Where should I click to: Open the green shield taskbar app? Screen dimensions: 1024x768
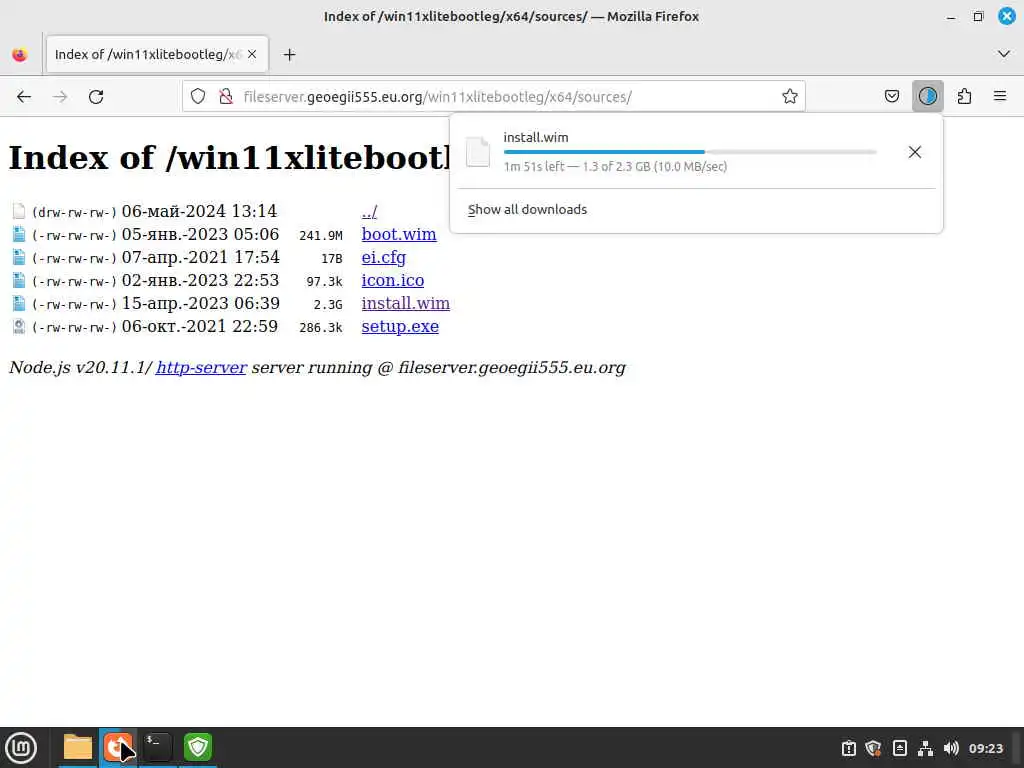point(198,748)
